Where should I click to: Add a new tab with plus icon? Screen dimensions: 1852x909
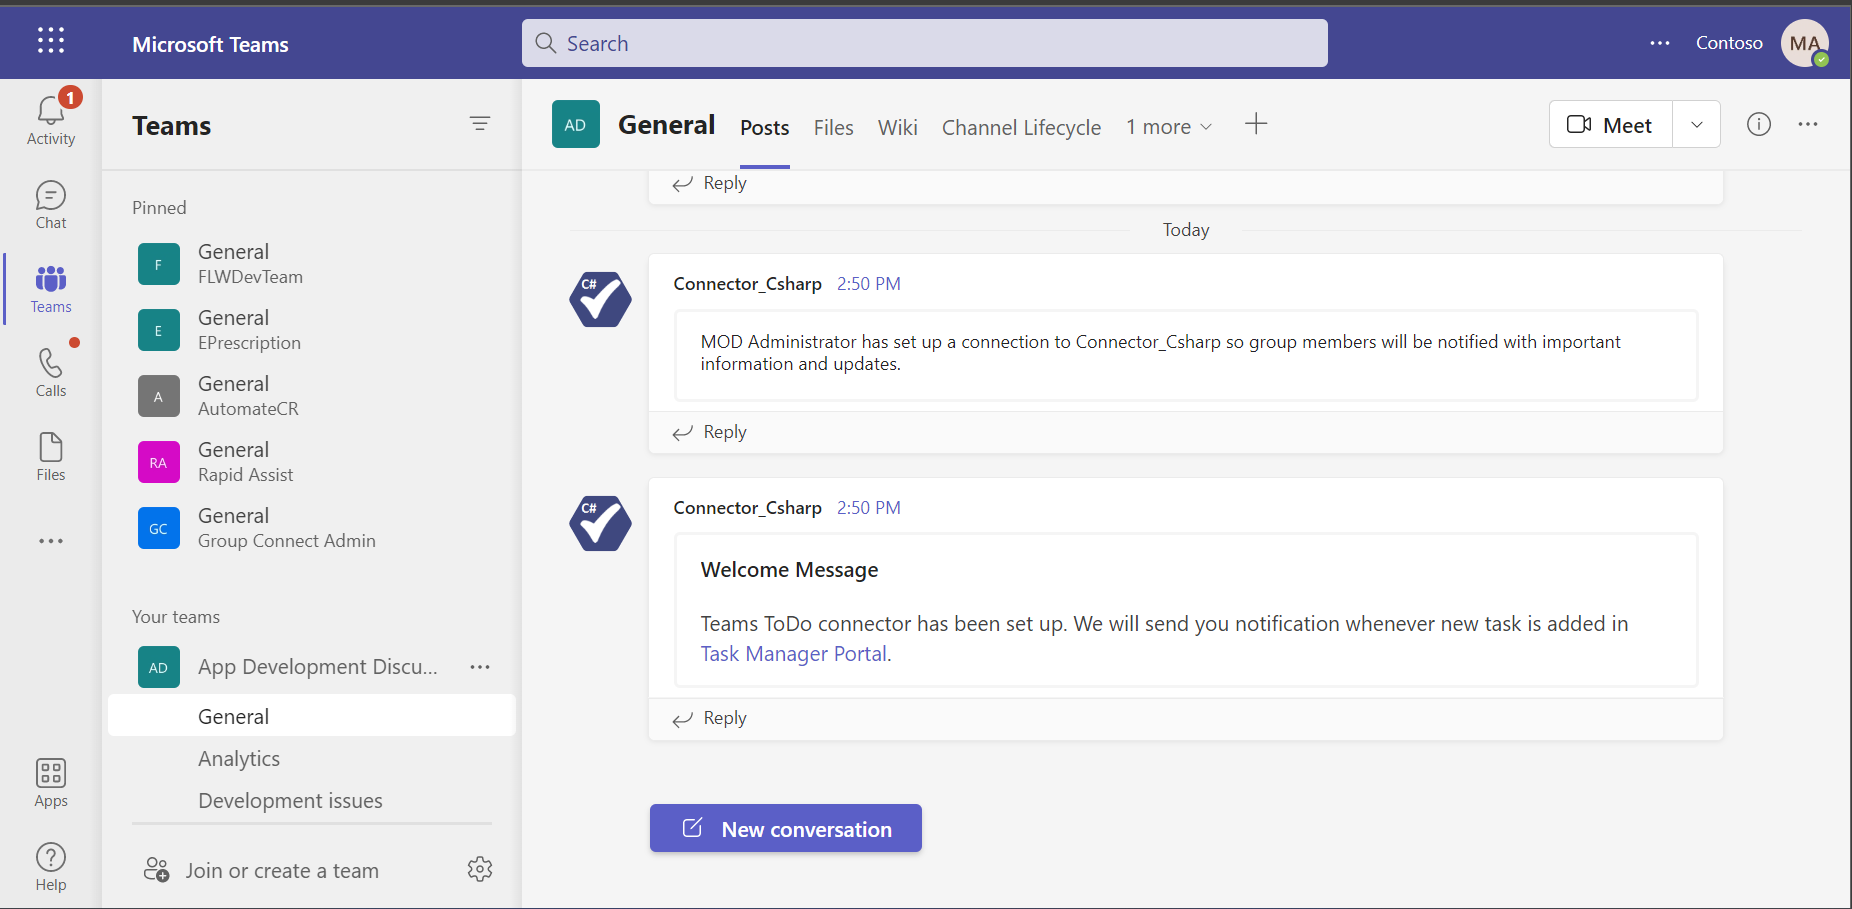[x=1256, y=124]
